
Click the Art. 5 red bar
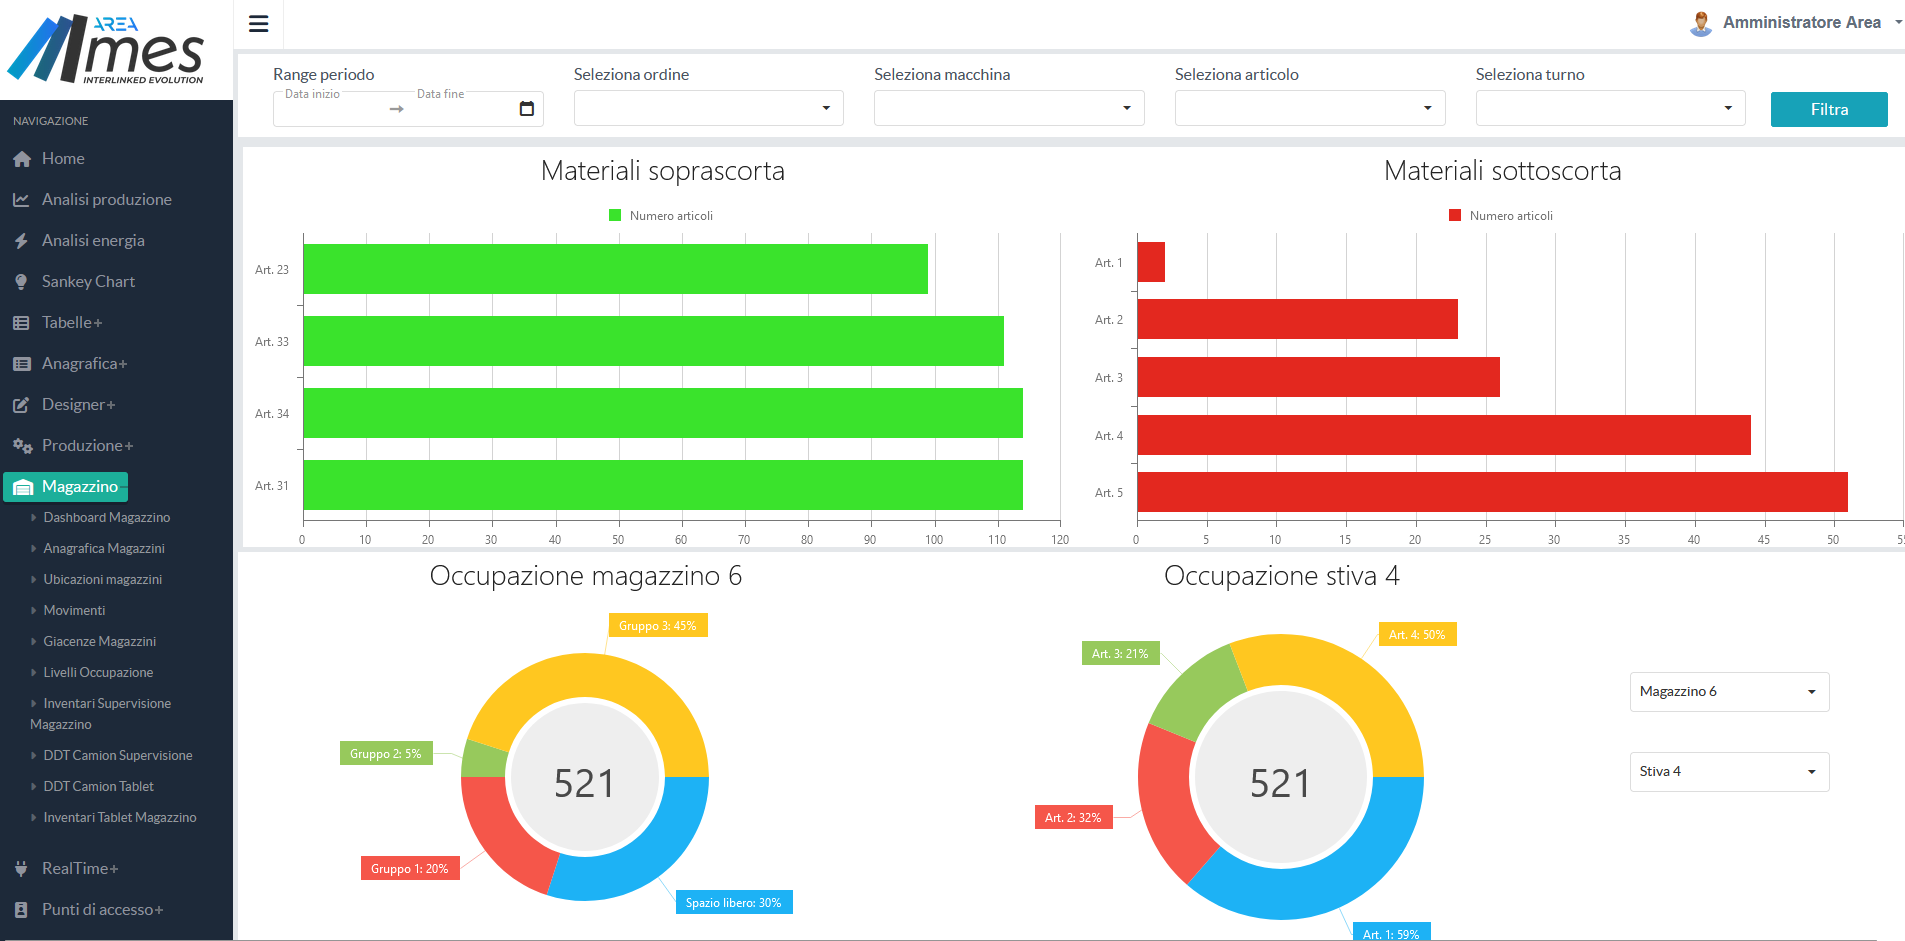pyautogui.click(x=1492, y=492)
